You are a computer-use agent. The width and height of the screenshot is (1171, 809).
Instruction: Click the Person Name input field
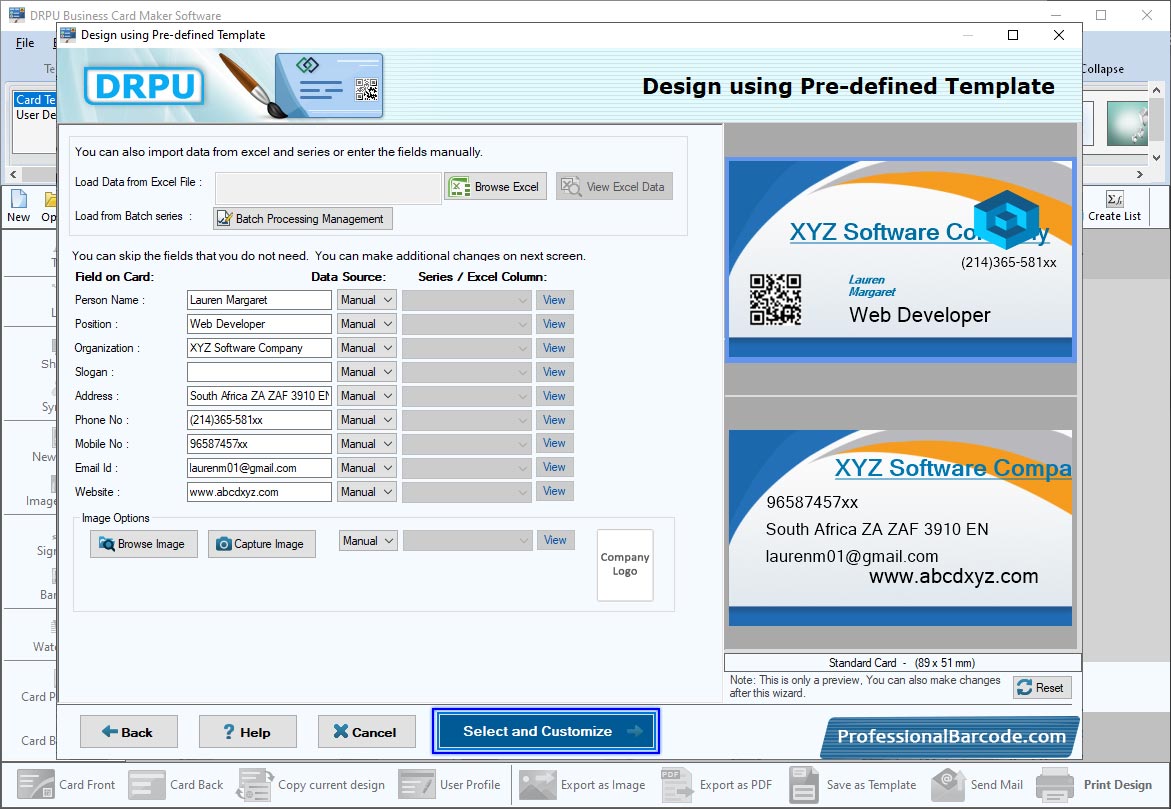(x=259, y=300)
